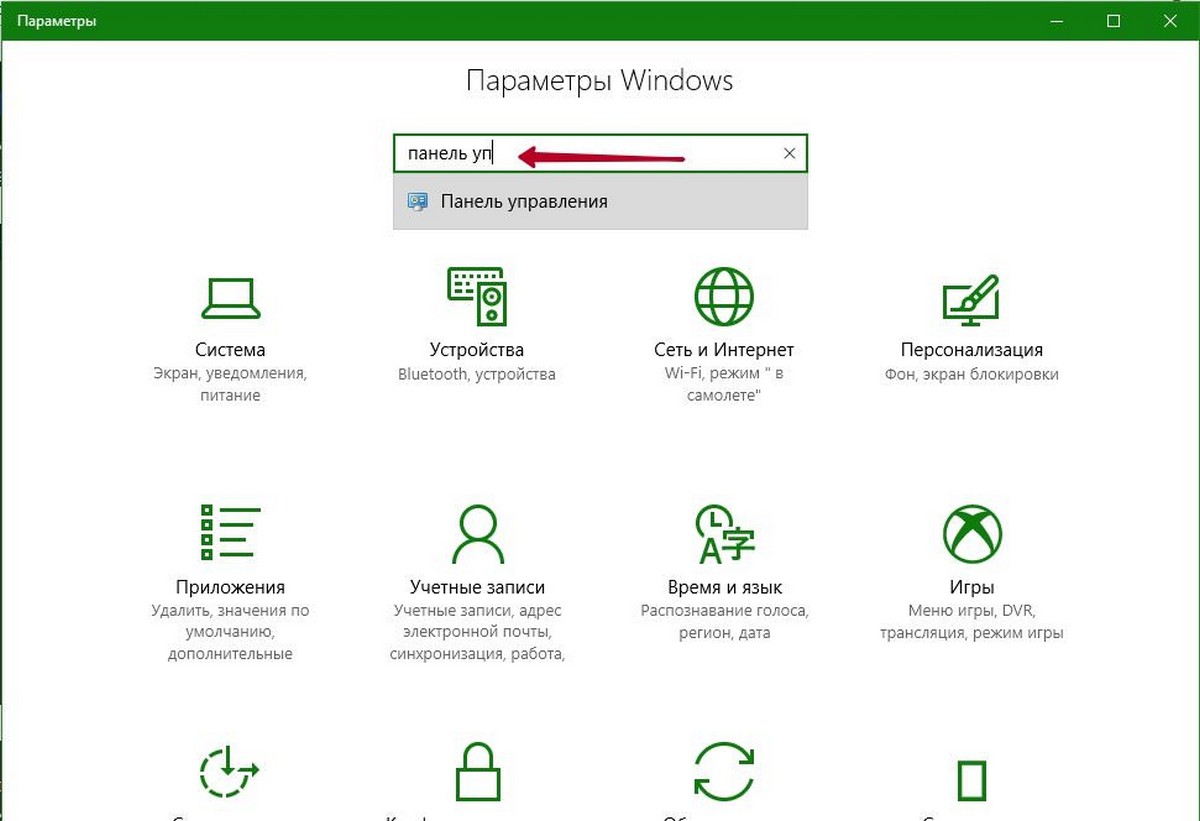Viewport: 1200px width, 821px height.
Task: Click the Система label
Action: point(230,350)
